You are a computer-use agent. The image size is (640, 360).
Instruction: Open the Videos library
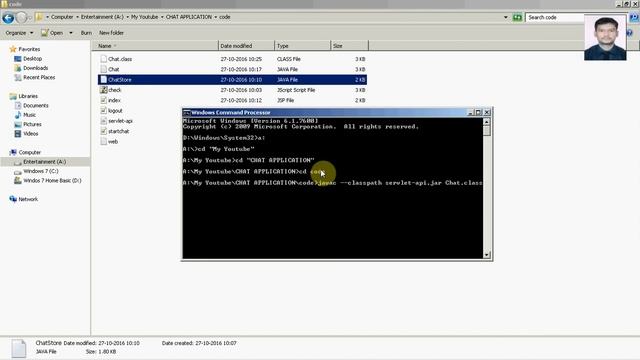click(31, 134)
